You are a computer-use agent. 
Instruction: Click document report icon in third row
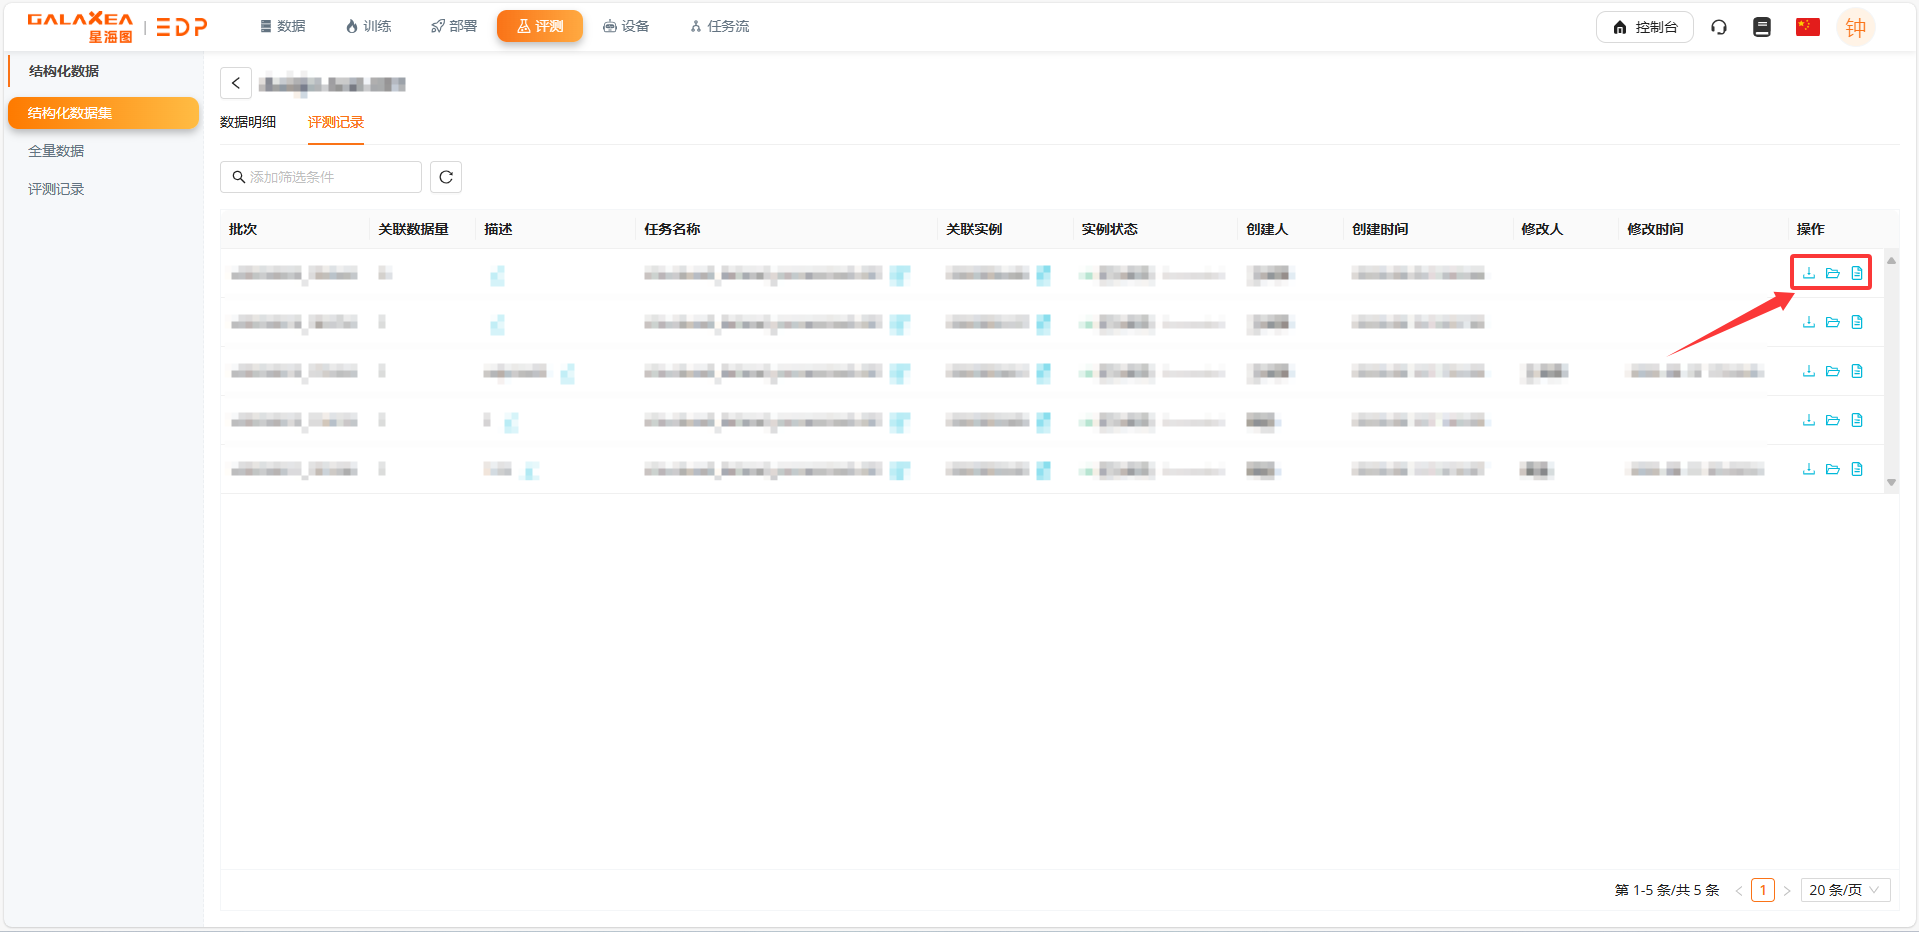(1856, 371)
